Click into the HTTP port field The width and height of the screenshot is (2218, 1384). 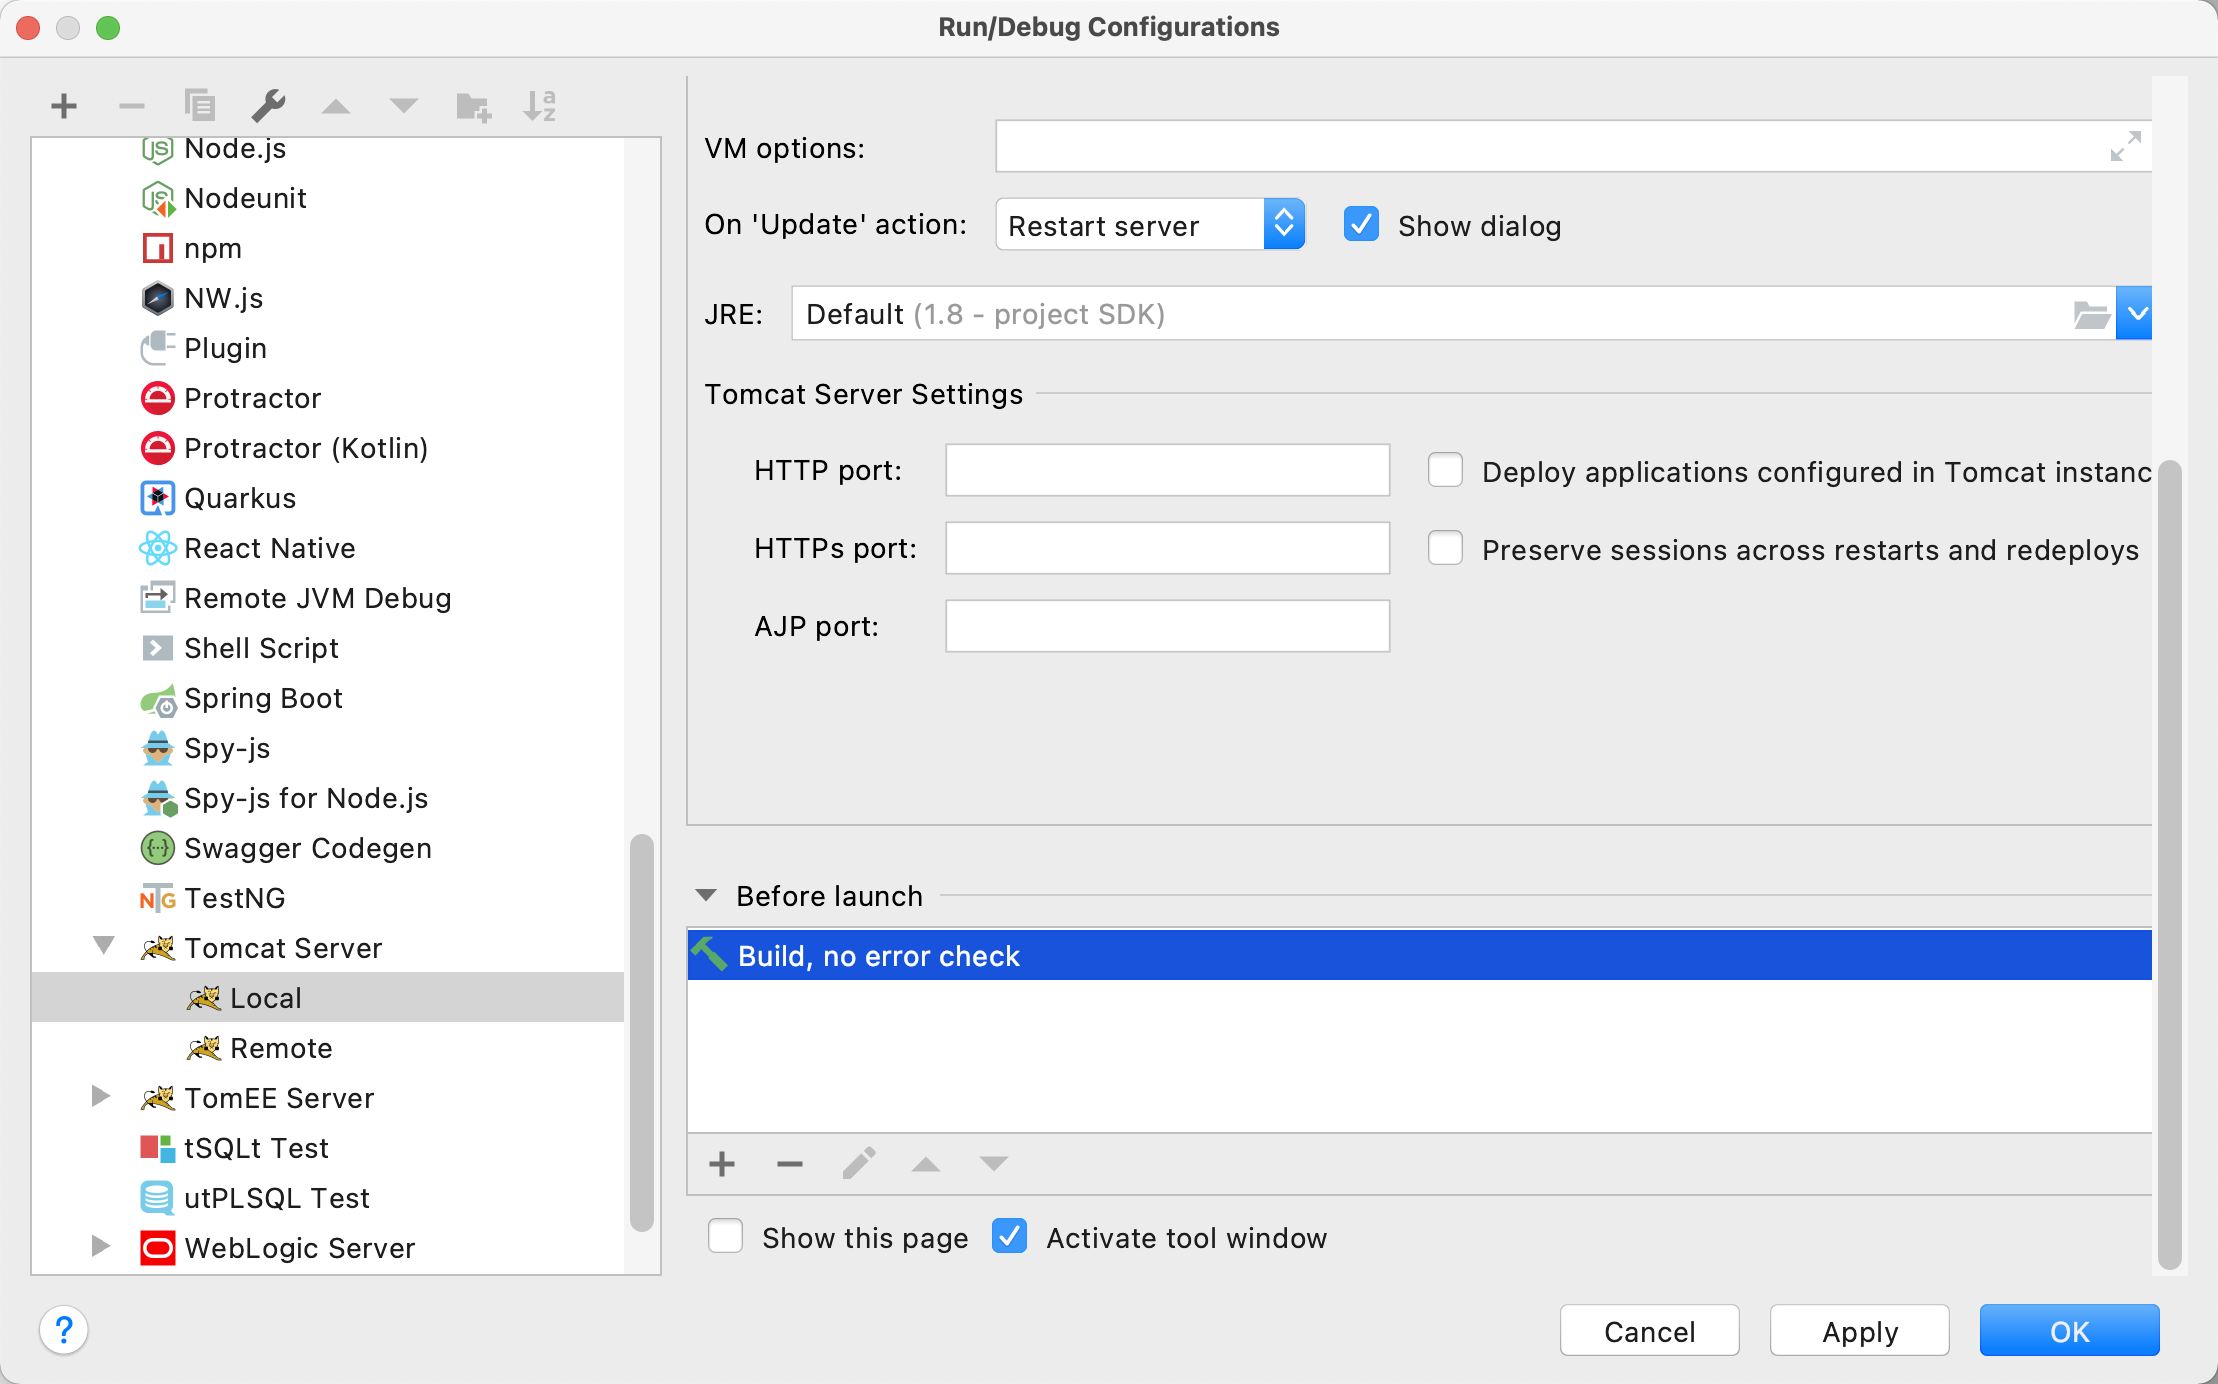[1167, 471]
